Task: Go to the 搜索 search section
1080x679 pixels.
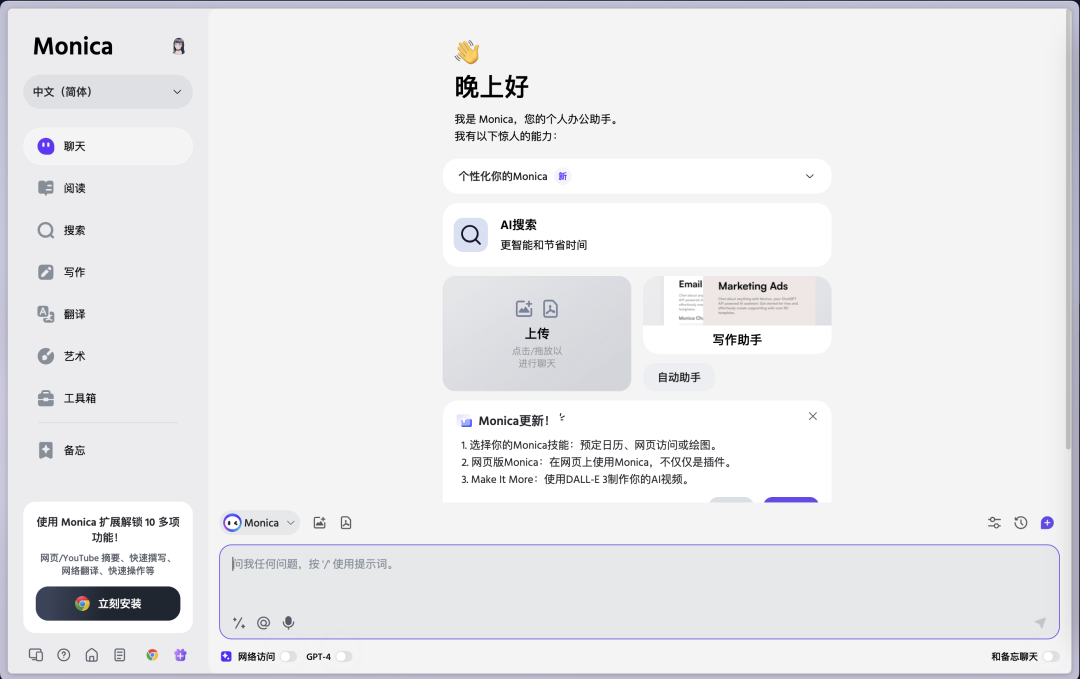Action: 107,230
